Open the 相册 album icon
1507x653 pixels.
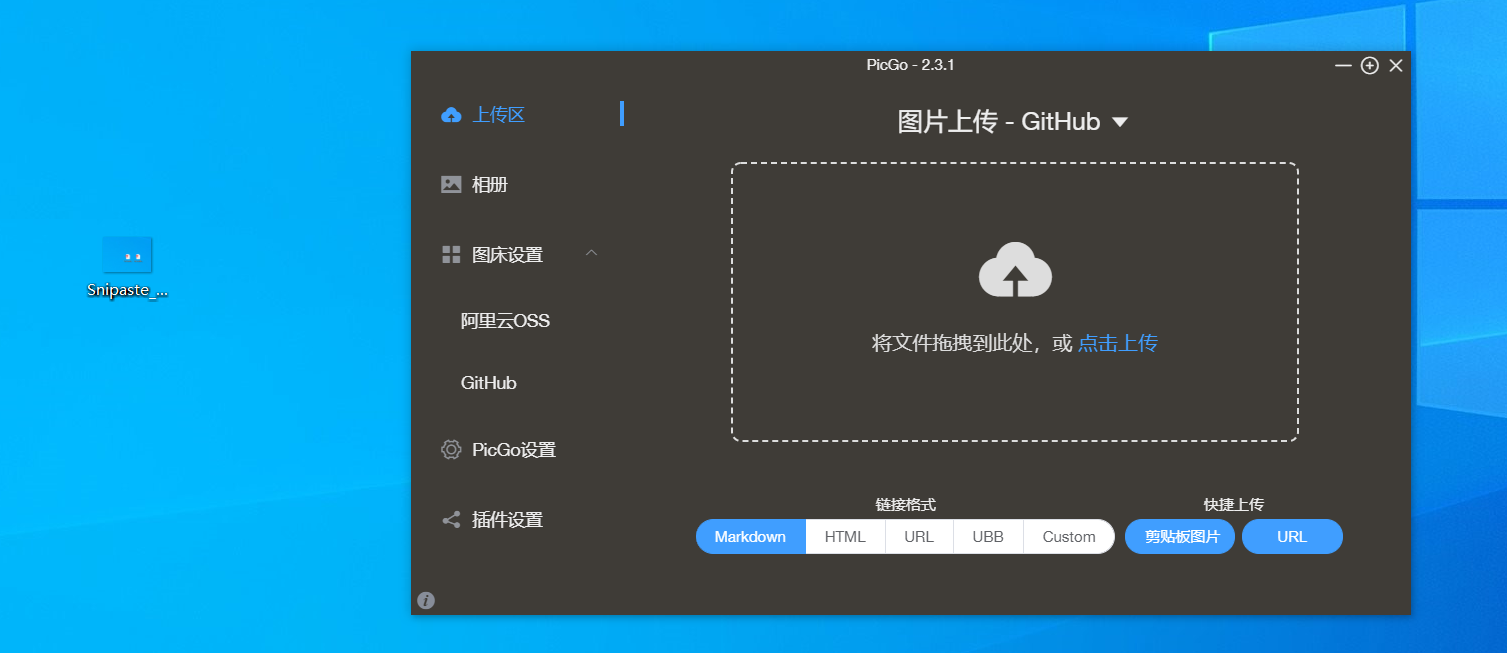451,185
